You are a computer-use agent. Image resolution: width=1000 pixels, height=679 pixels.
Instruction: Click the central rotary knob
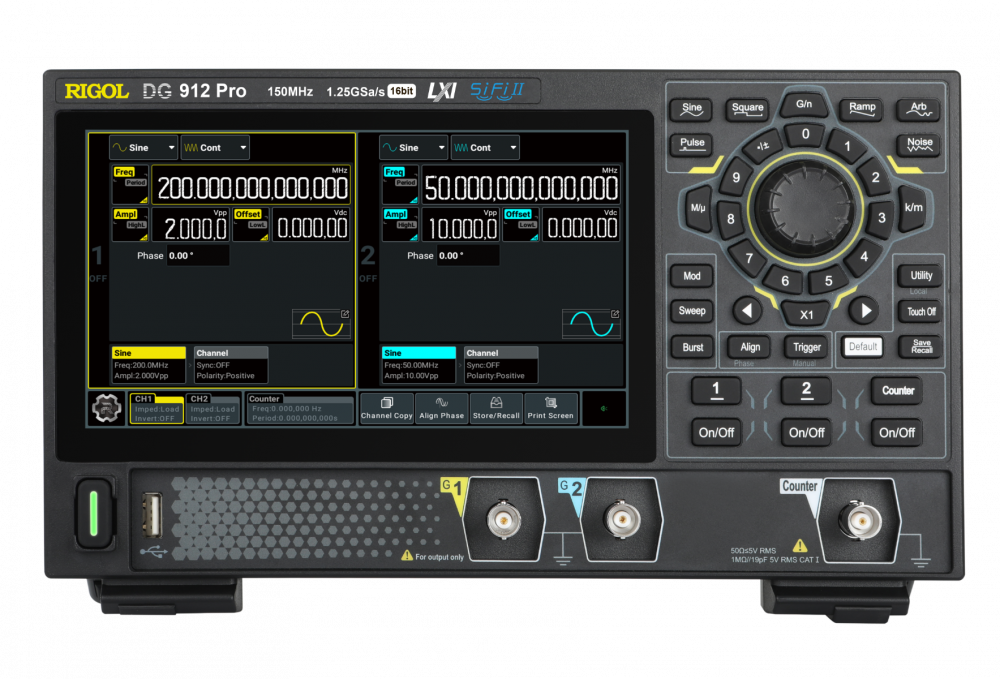point(805,208)
